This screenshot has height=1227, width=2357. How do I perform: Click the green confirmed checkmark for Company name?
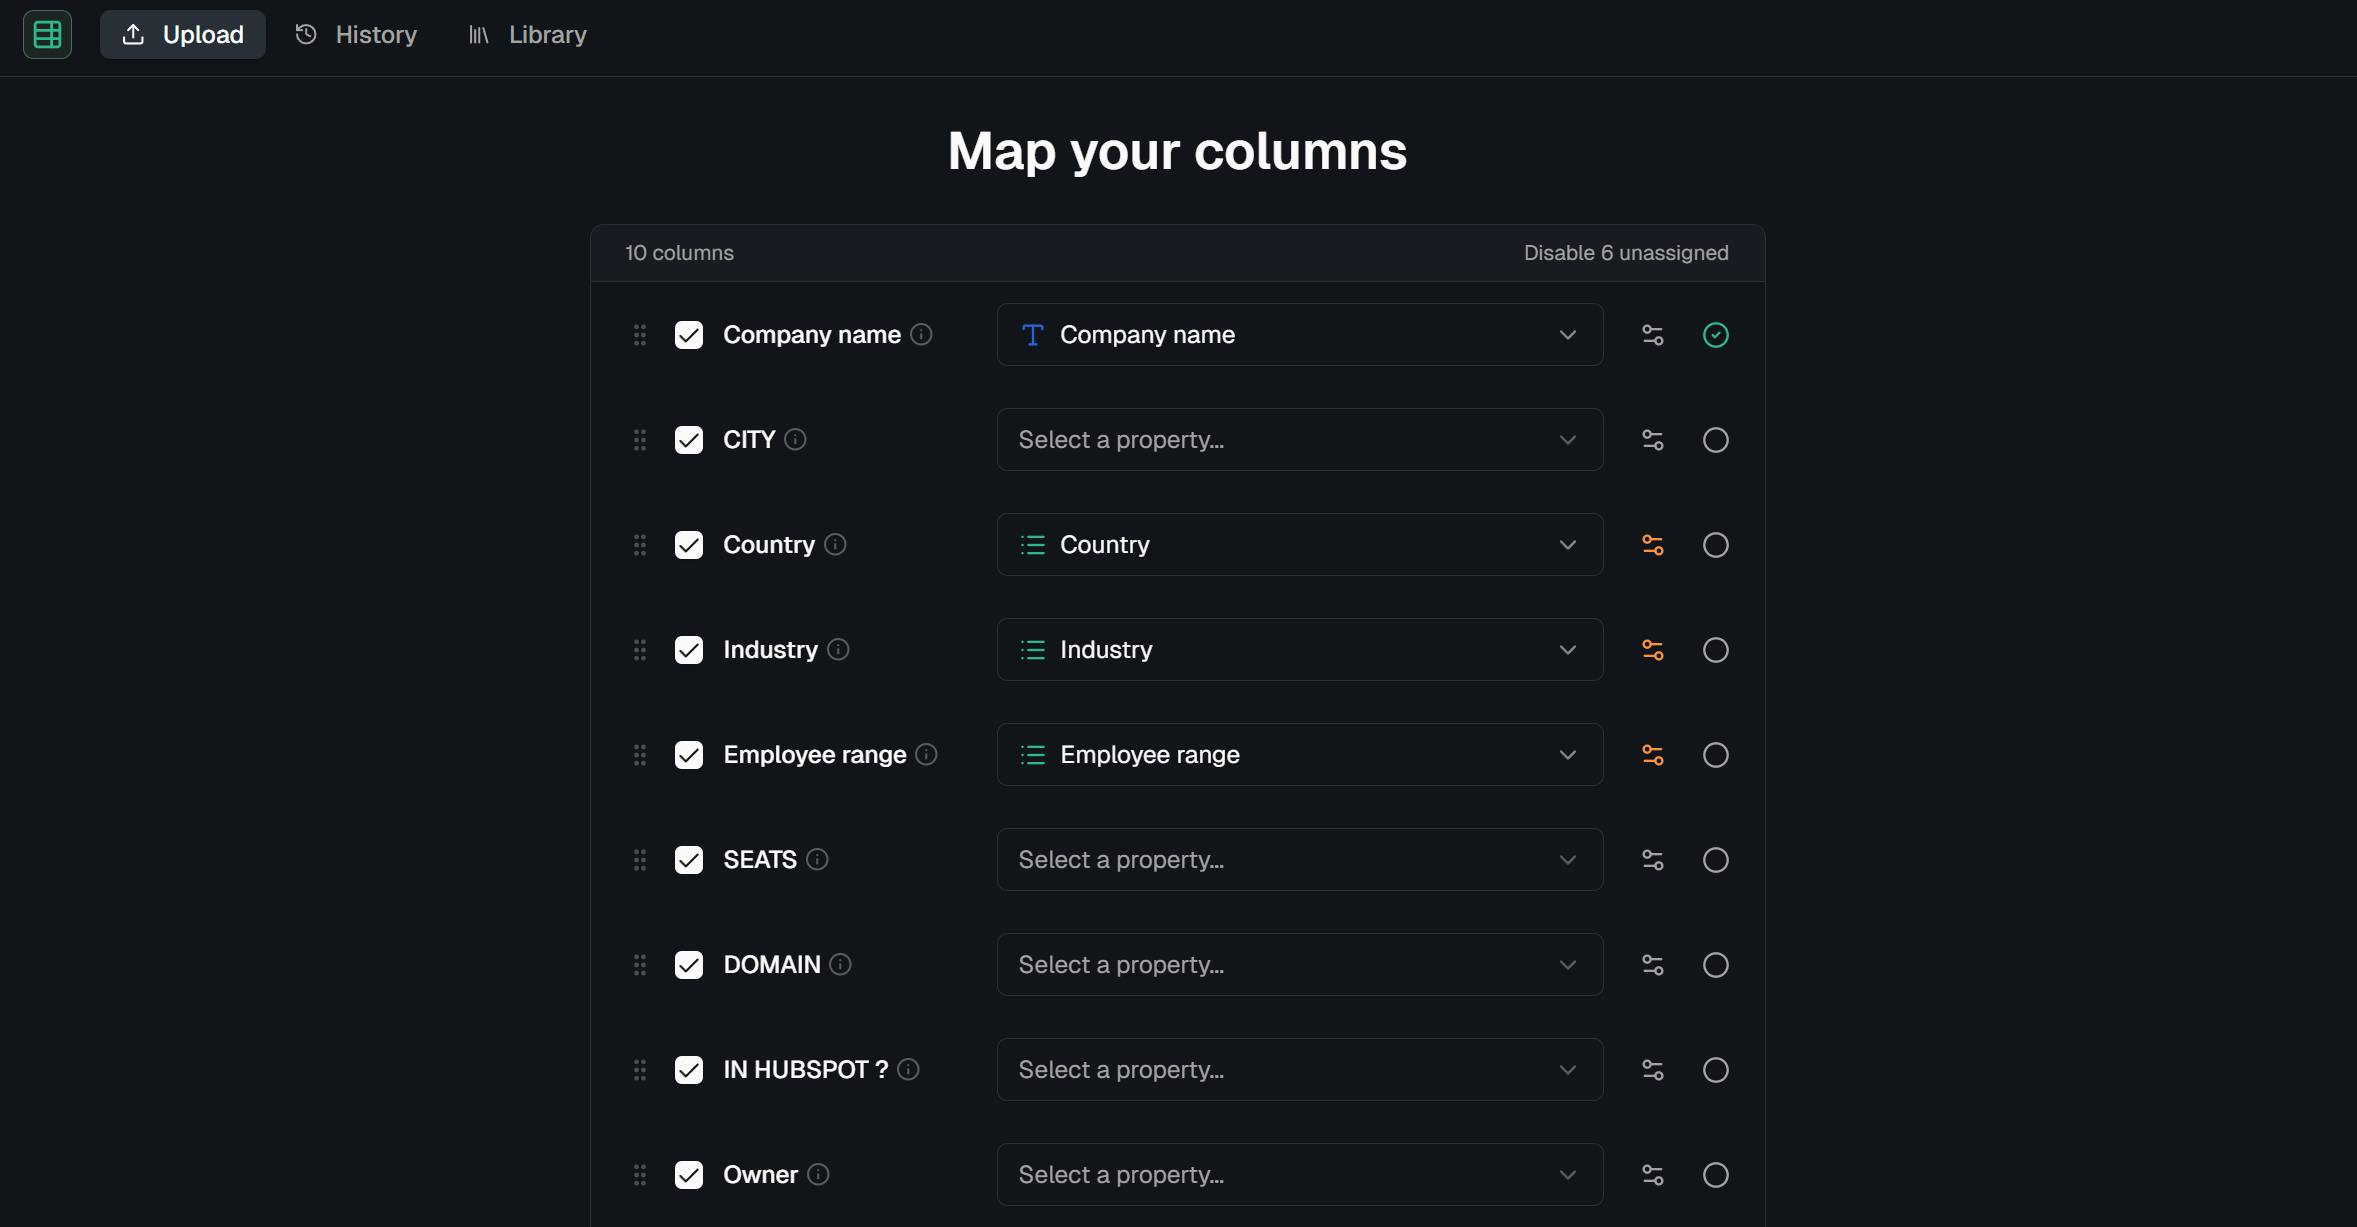click(x=1715, y=335)
